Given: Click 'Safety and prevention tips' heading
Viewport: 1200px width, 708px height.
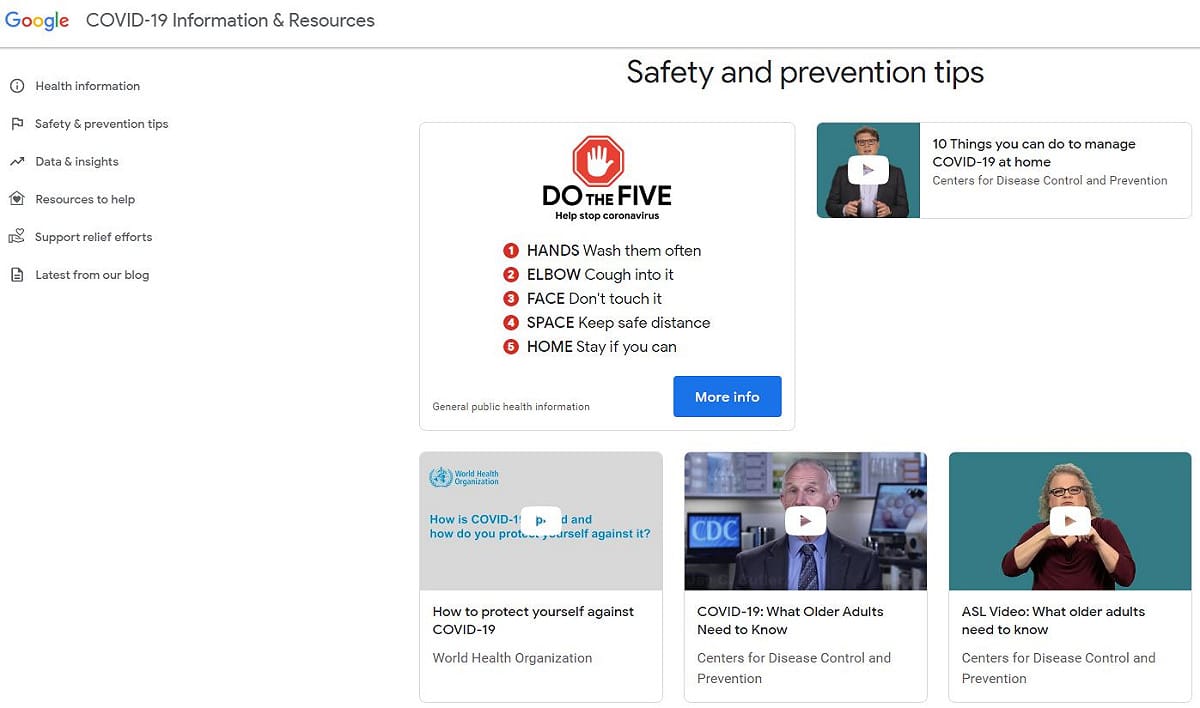Looking at the screenshot, I should point(805,72).
